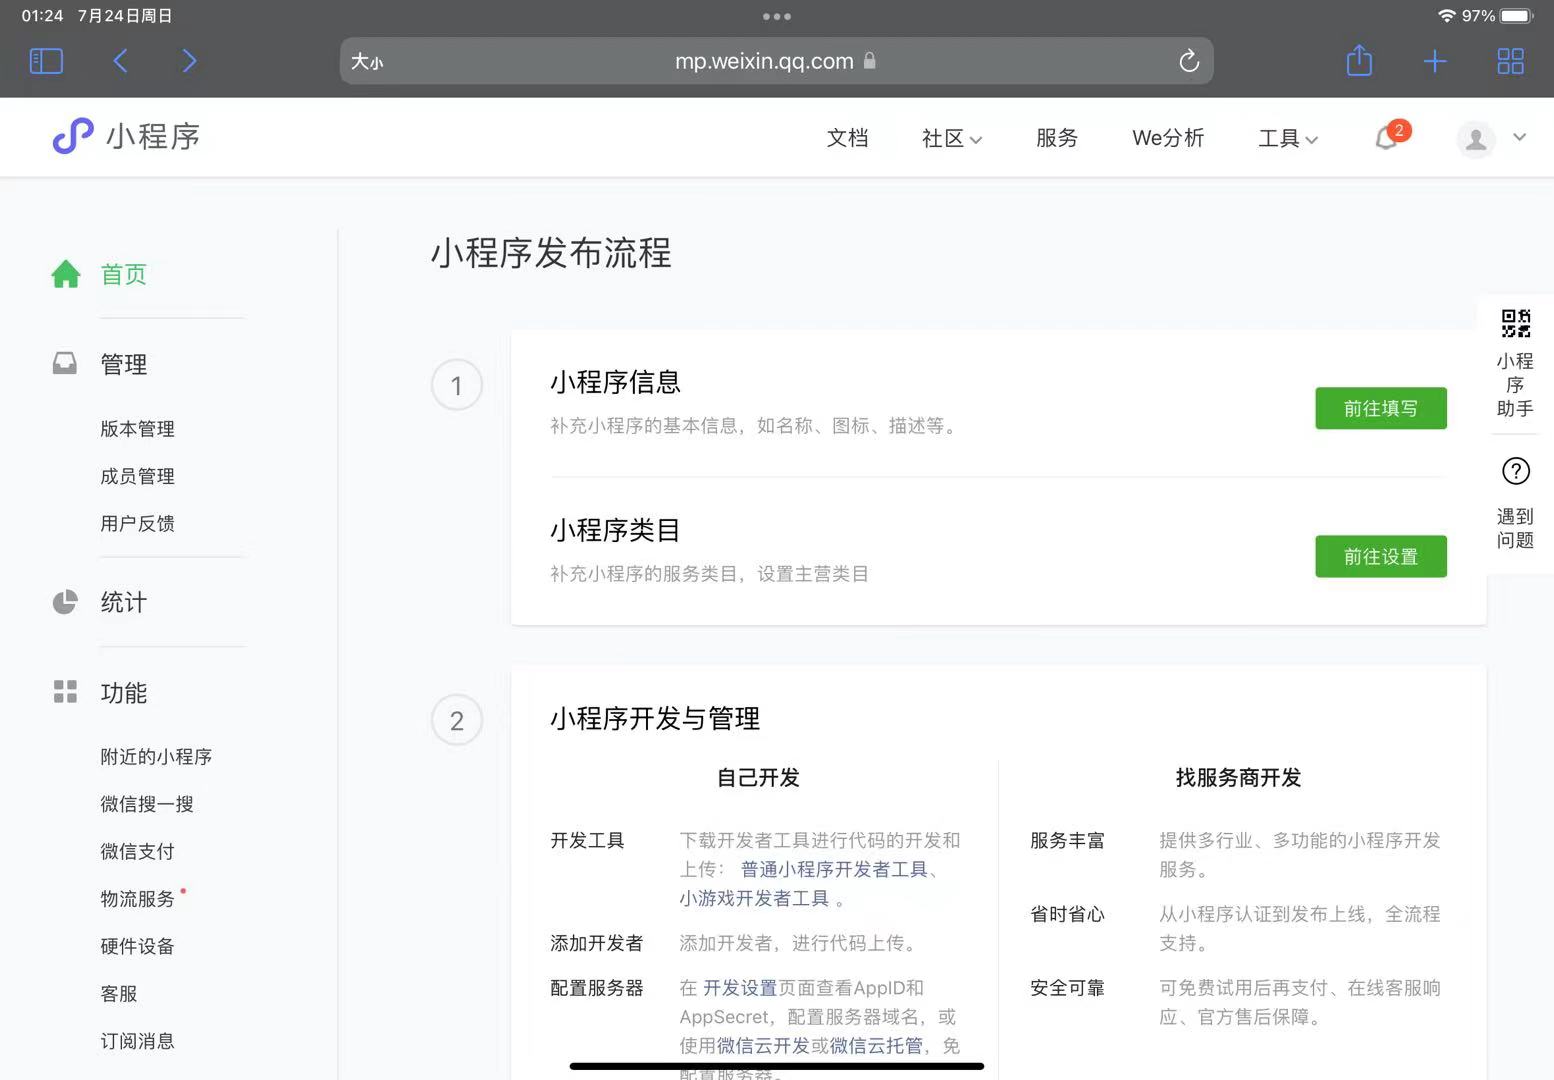Open 小程序助手 QR code icon

tap(1515, 324)
